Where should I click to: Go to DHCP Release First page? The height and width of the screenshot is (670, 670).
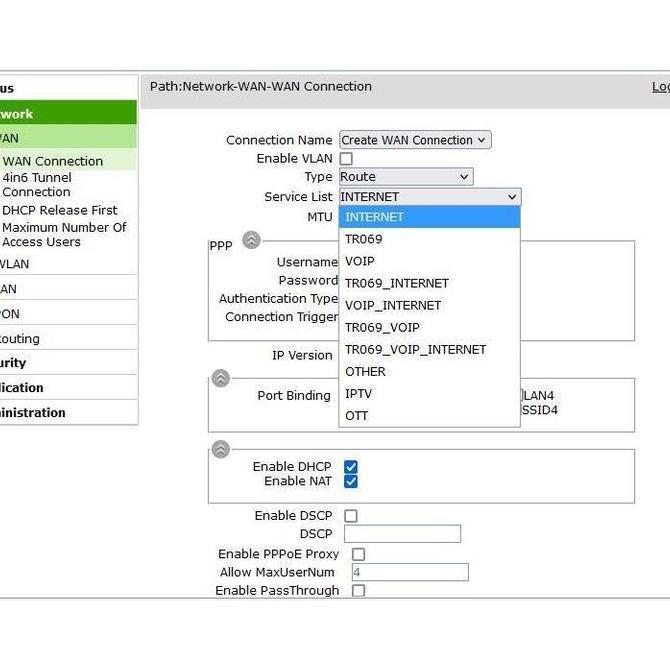coord(60,210)
